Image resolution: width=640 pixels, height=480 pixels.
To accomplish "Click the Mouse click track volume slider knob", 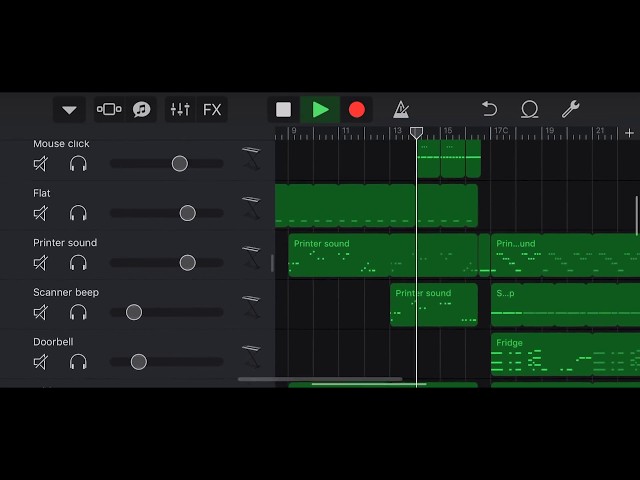I will point(179,163).
